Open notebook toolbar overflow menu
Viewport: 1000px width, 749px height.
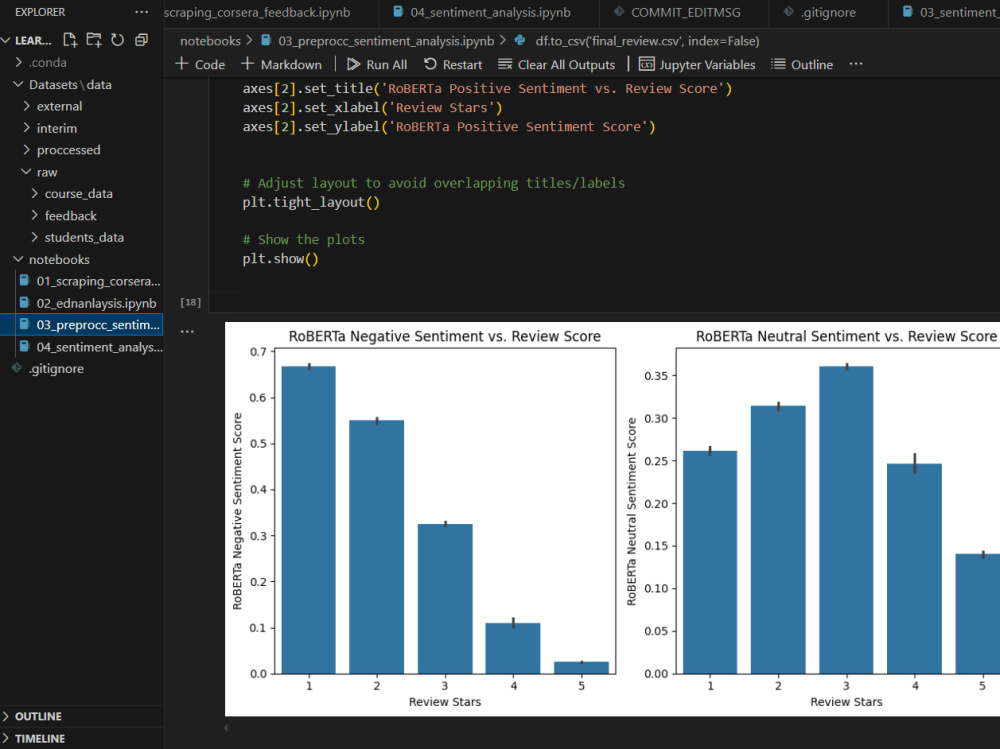[856, 64]
